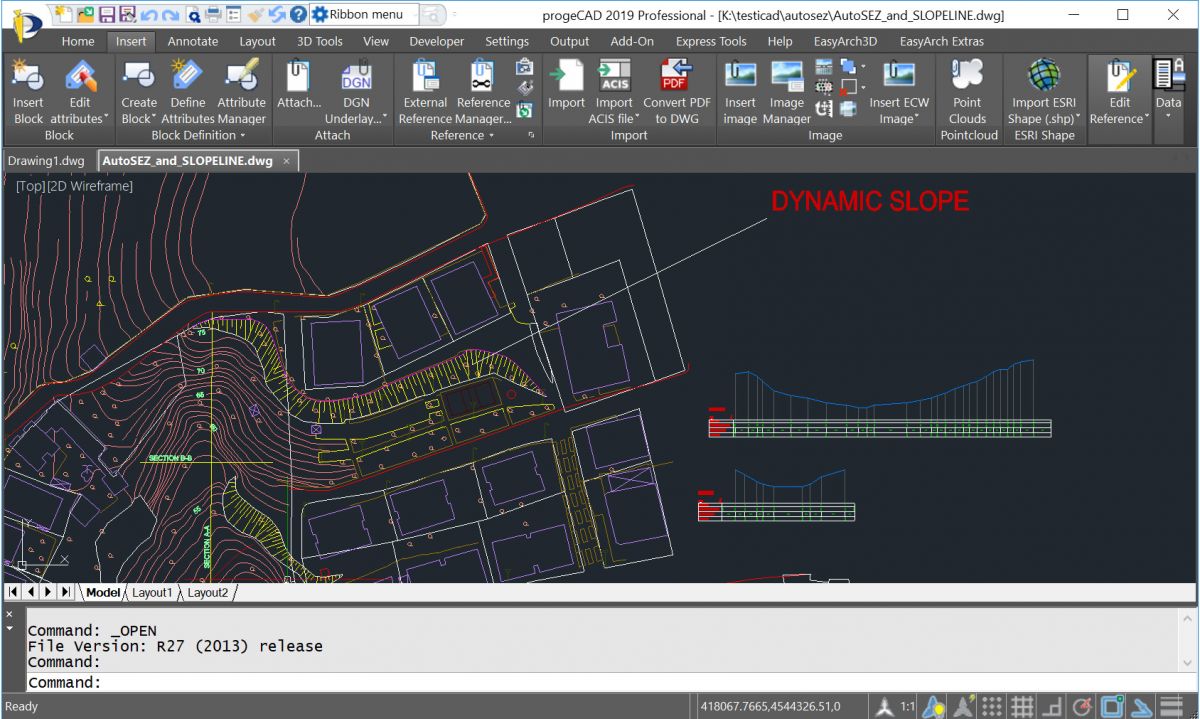Toggle ortho mode in status bar
This screenshot has height=719, width=1200.
click(1051, 706)
